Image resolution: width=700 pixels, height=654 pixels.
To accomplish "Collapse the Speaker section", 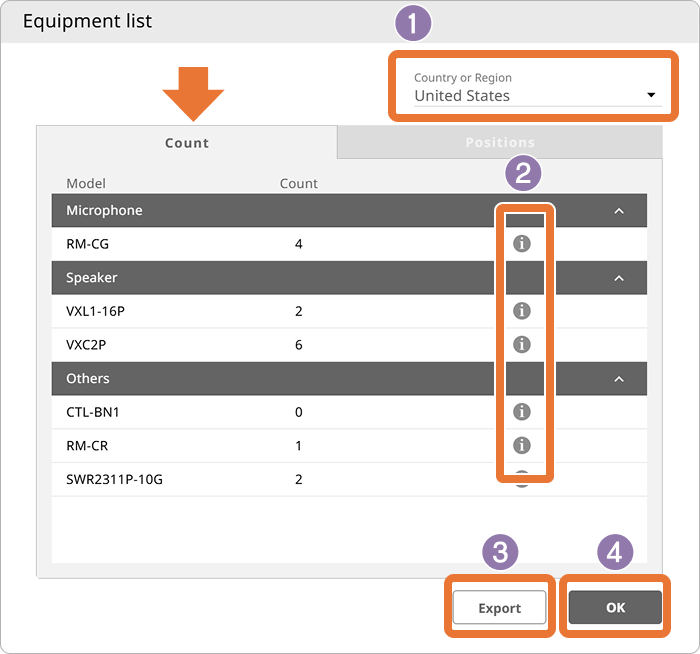I will pos(619,278).
